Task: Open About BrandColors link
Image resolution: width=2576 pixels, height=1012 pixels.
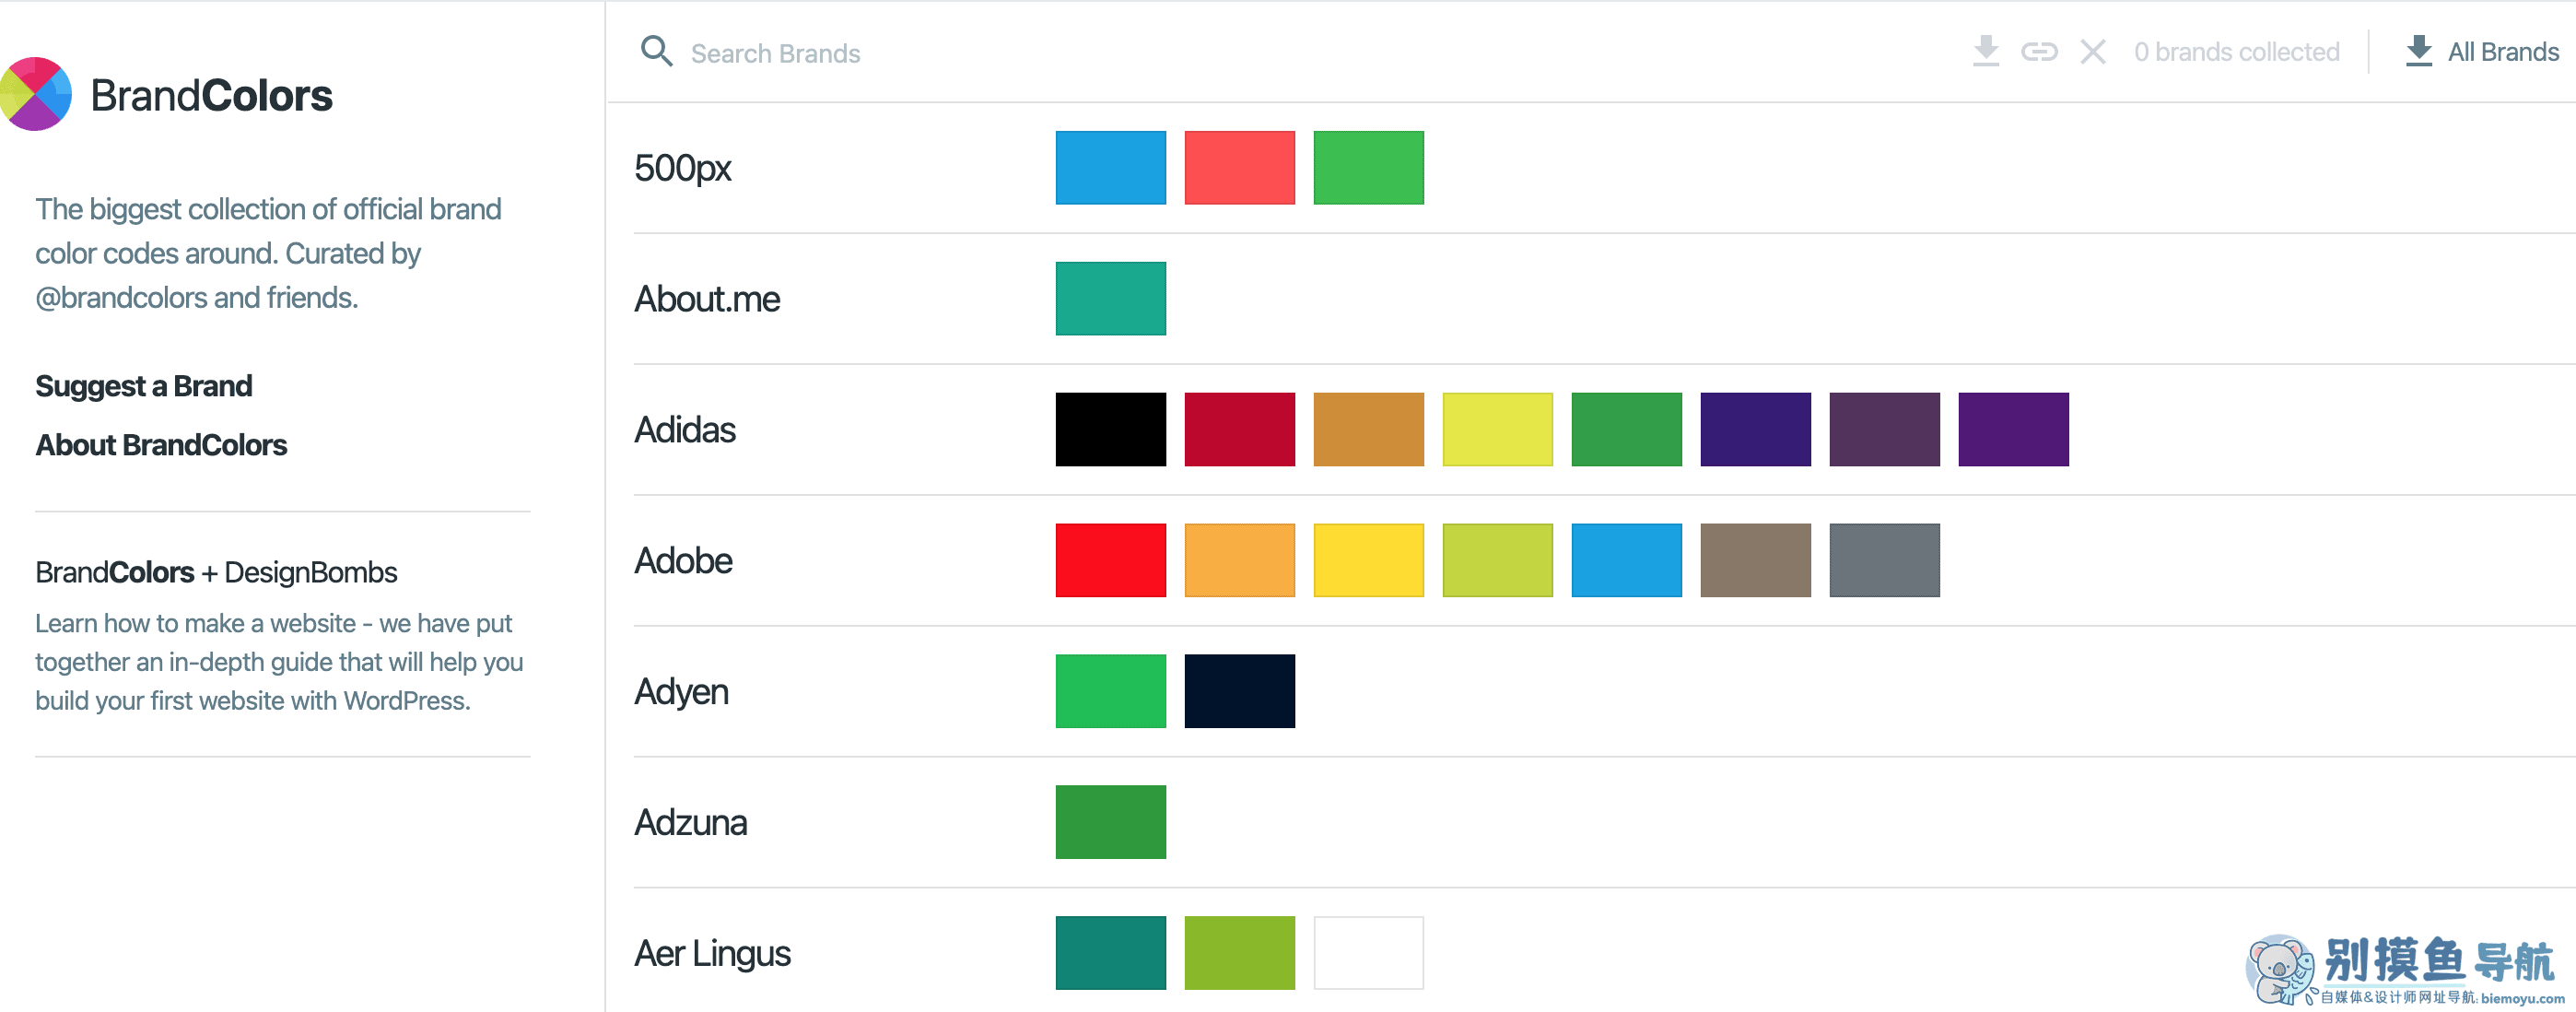Action: (x=161, y=445)
